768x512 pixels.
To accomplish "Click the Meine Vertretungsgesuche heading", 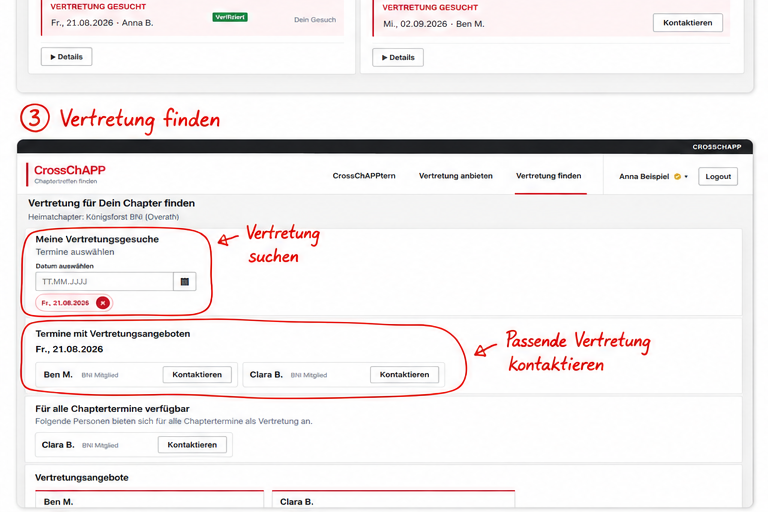I will point(97,239).
